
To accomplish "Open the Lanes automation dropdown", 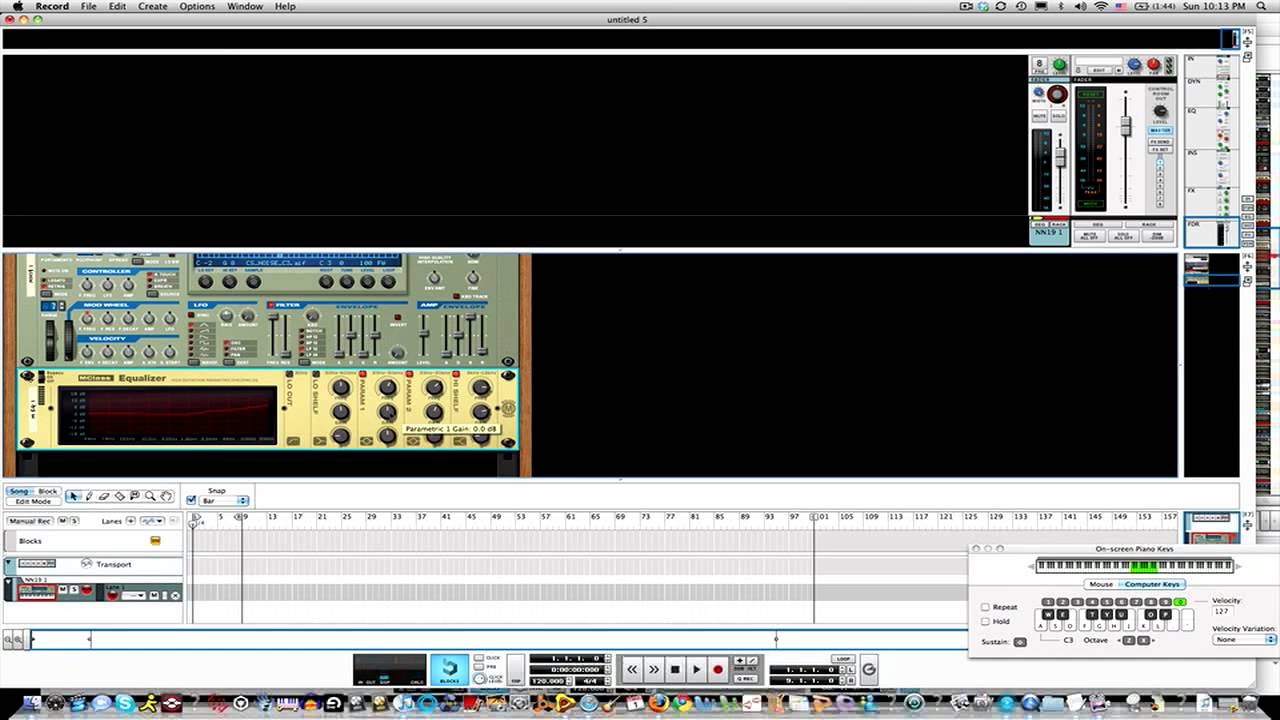I will click(152, 521).
